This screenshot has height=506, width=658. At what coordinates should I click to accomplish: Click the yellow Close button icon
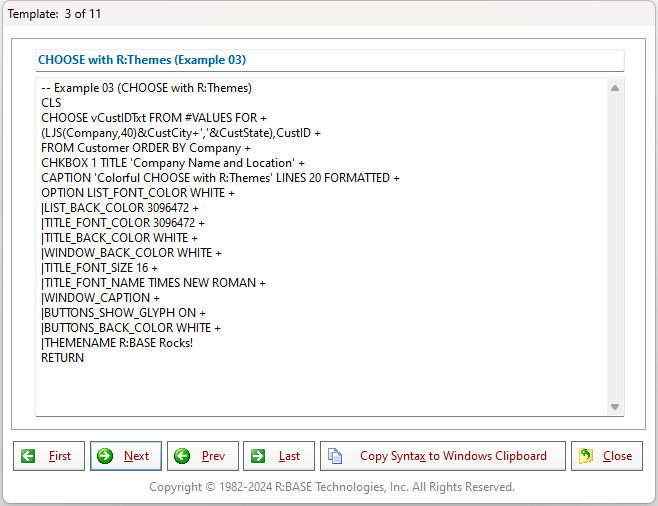(x=586, y=456)
